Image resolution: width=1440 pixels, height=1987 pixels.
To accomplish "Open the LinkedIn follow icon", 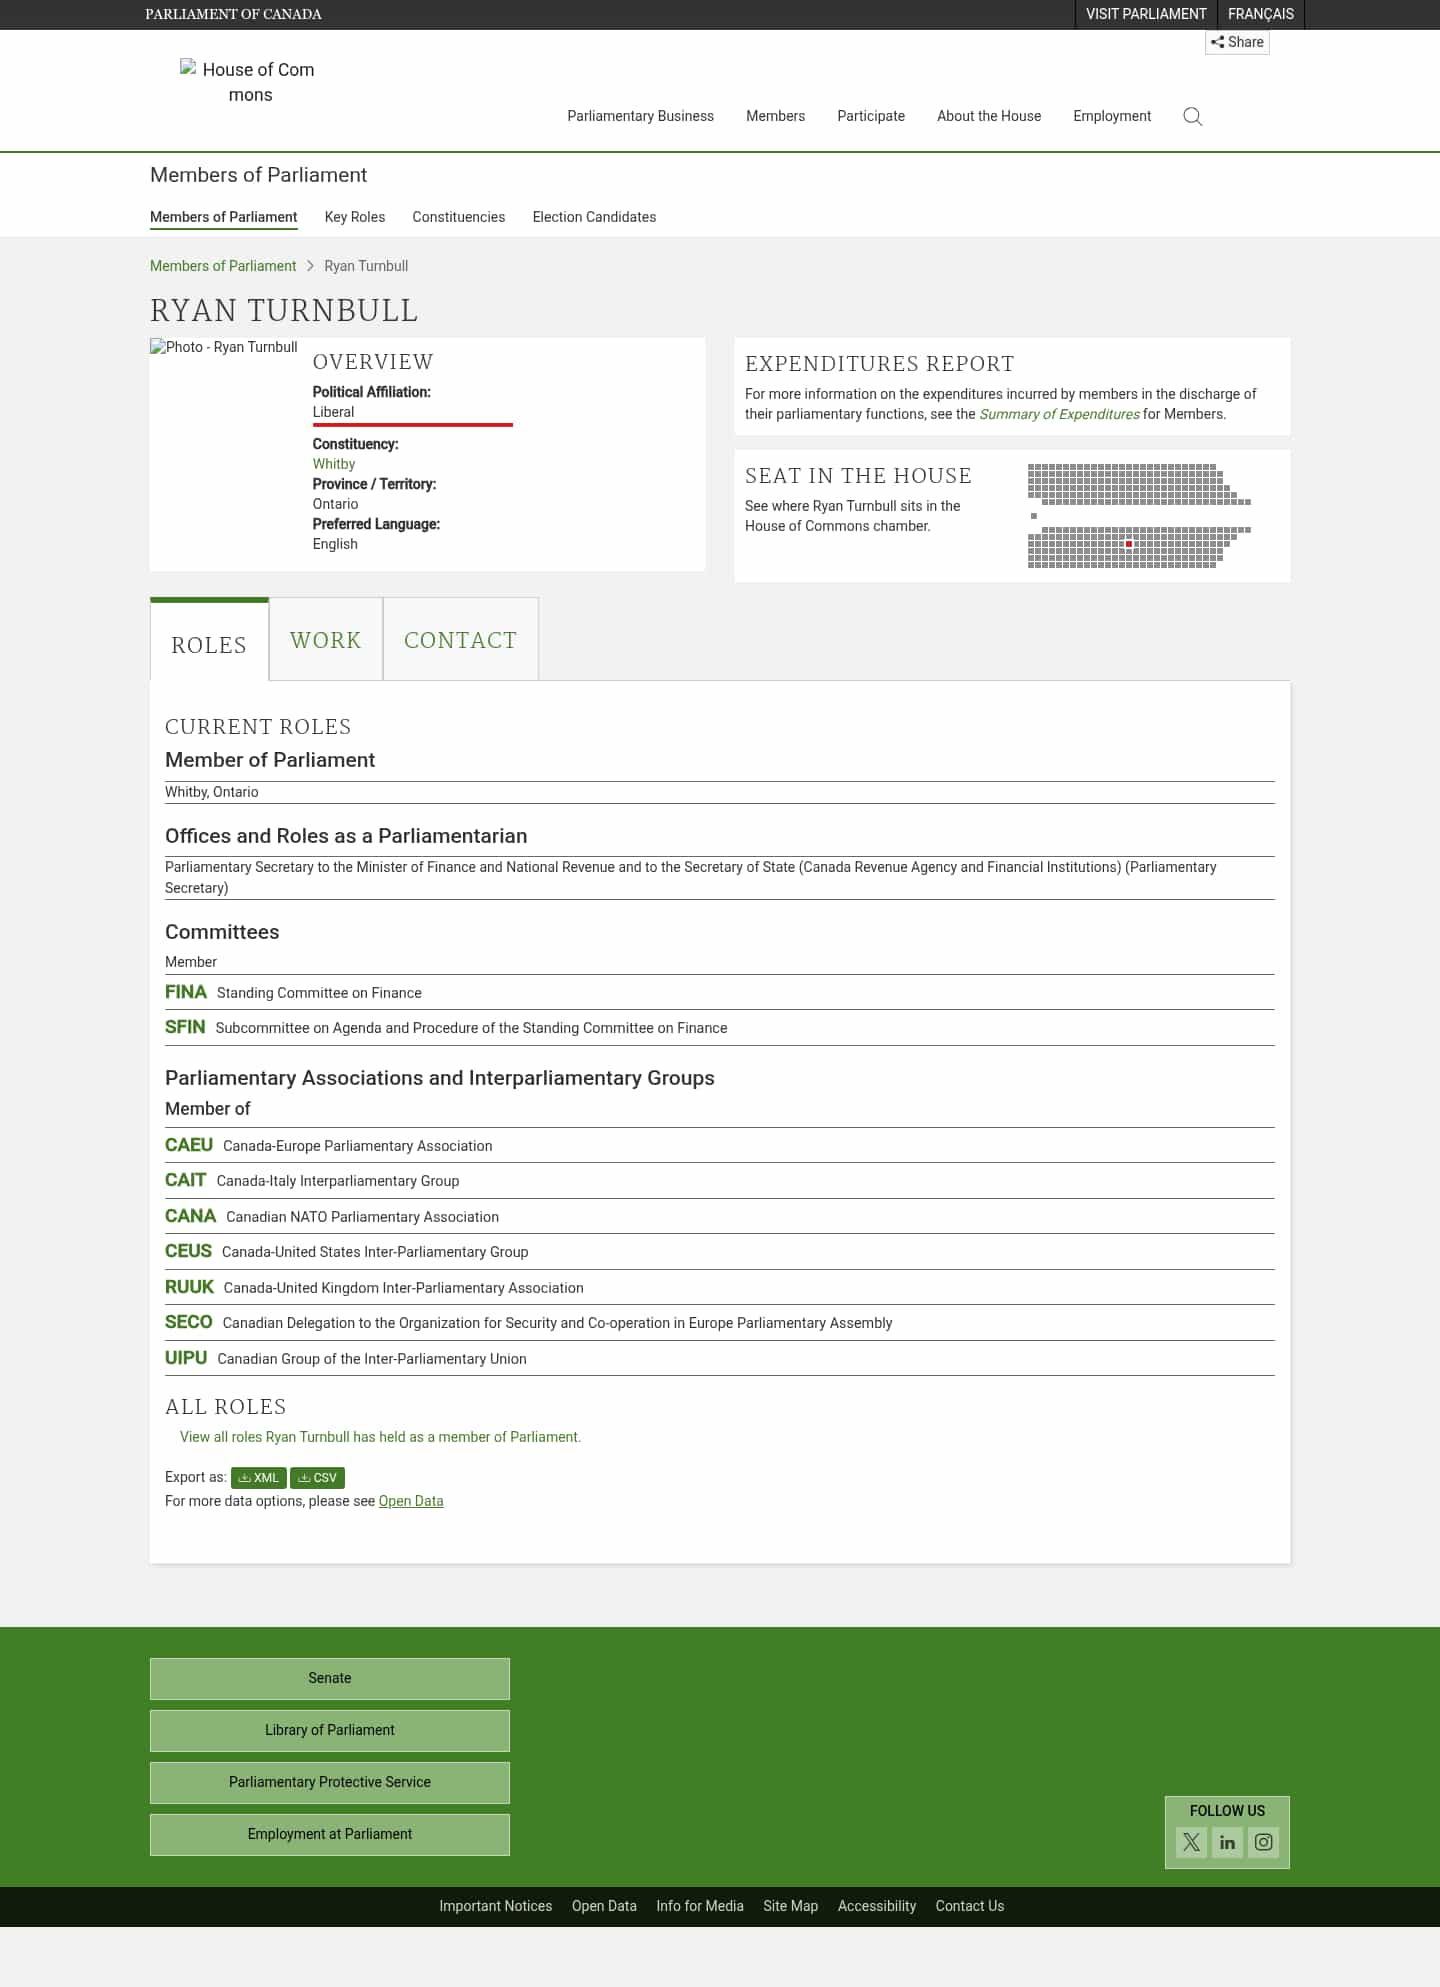I will click(x=1227, y=1842).
